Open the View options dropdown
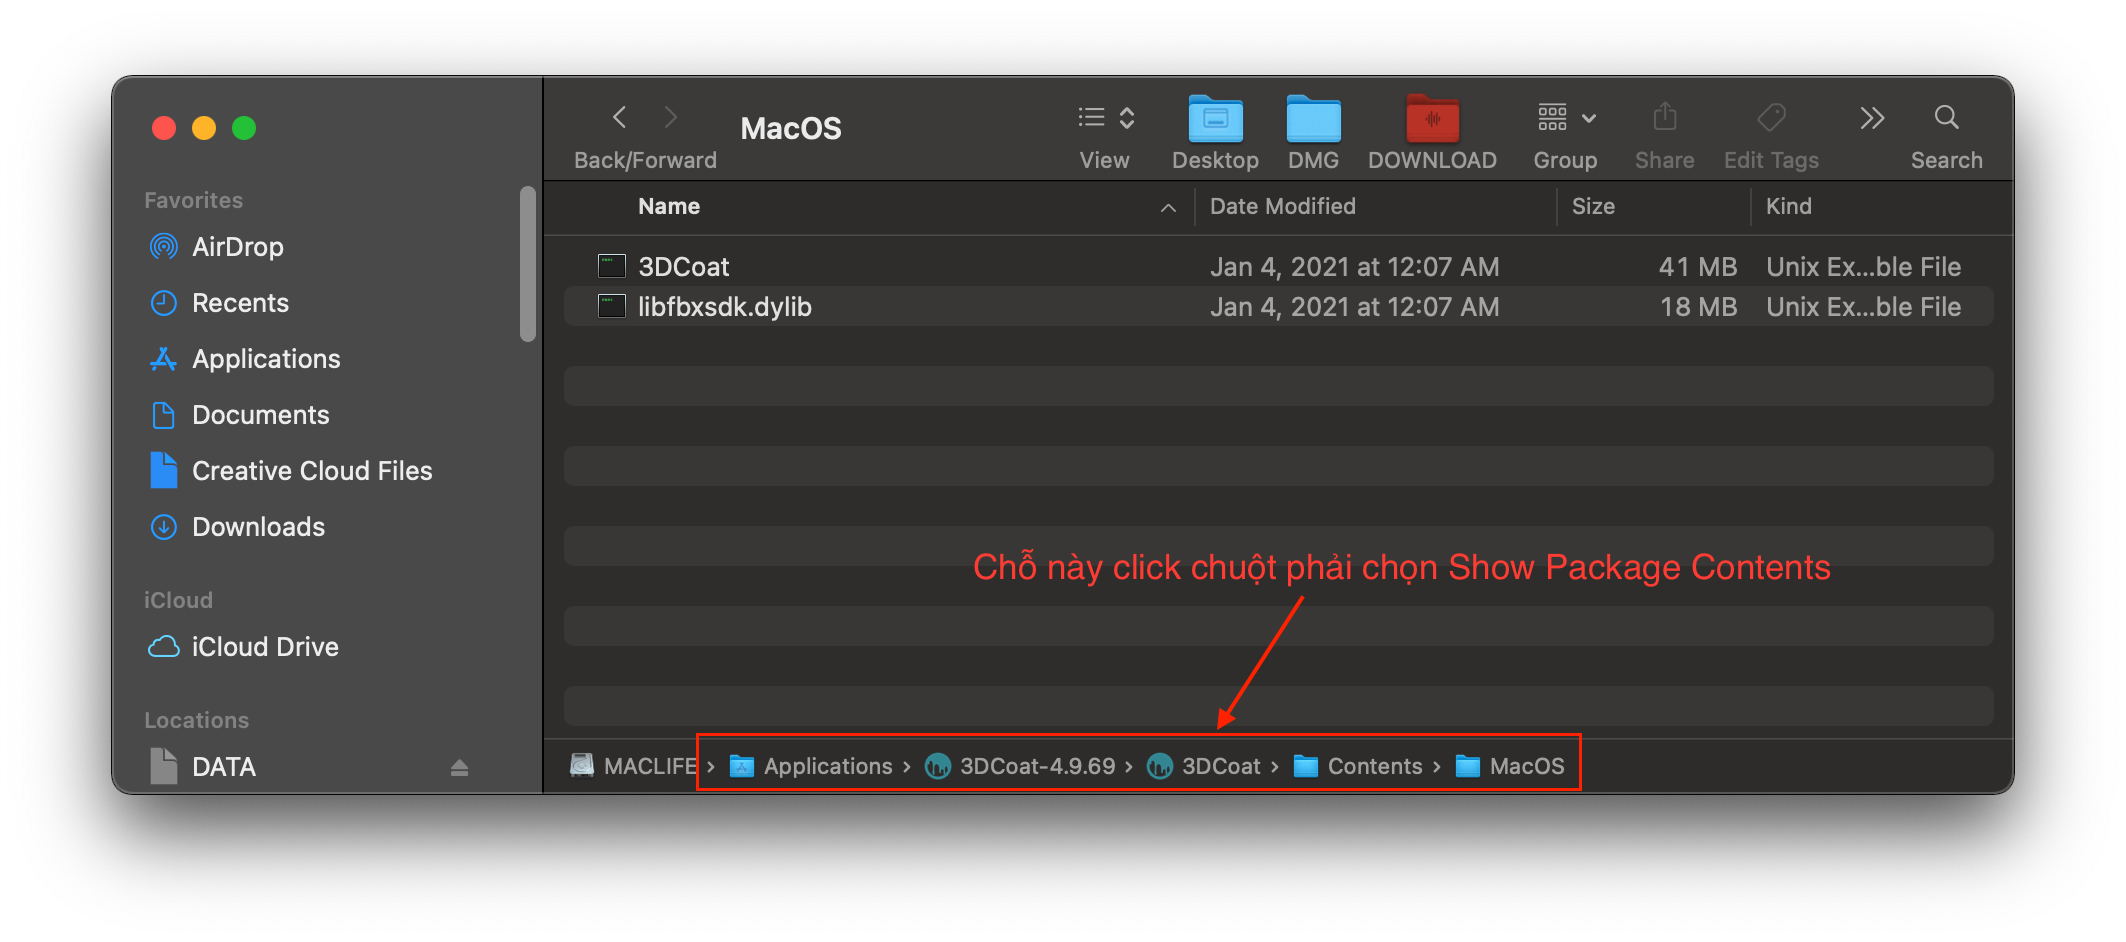The image size is (2126, 942). coord(1105,118)
